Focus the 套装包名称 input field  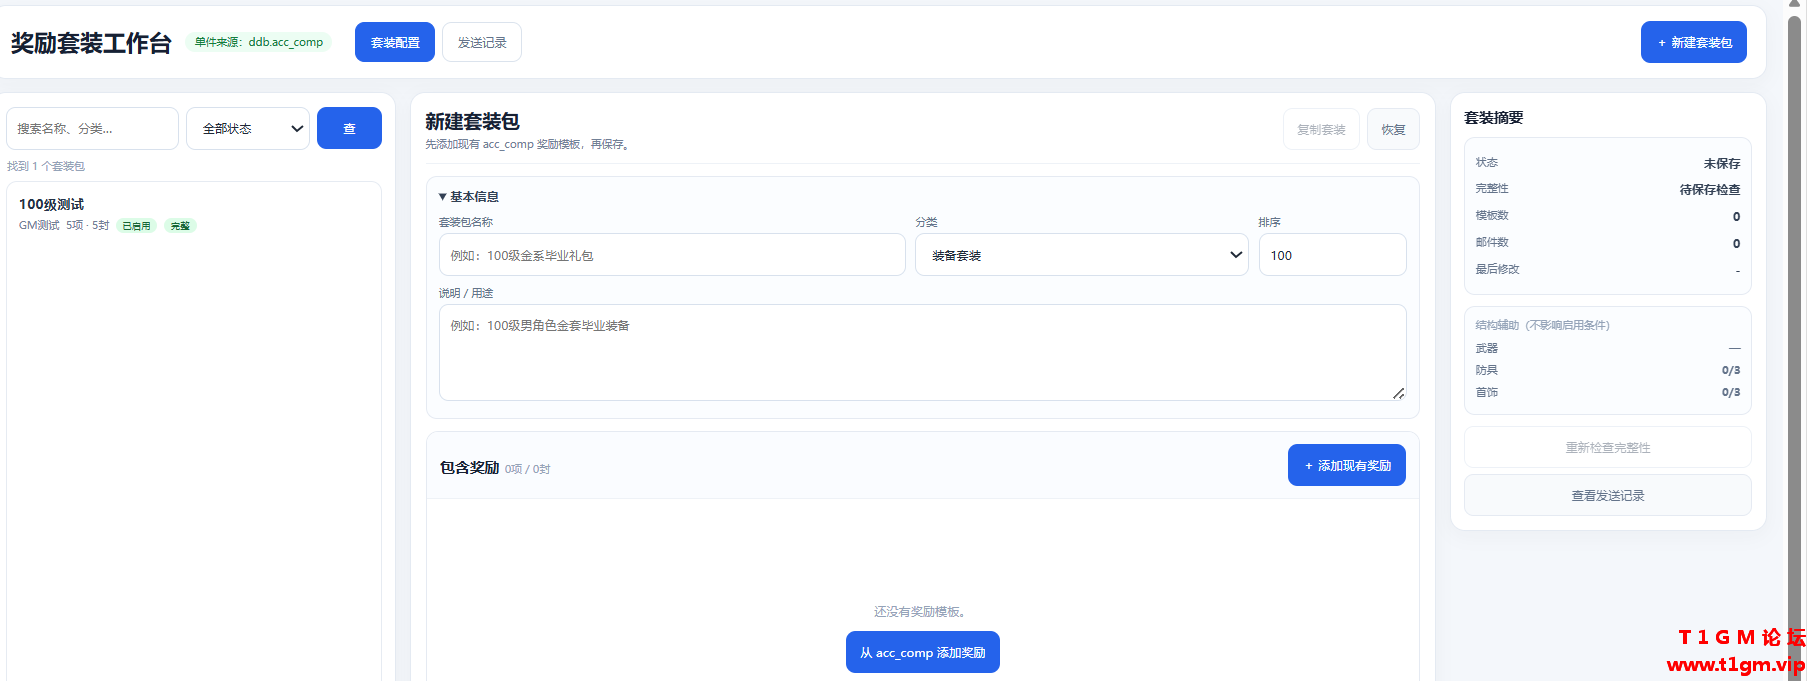point(672,255)
